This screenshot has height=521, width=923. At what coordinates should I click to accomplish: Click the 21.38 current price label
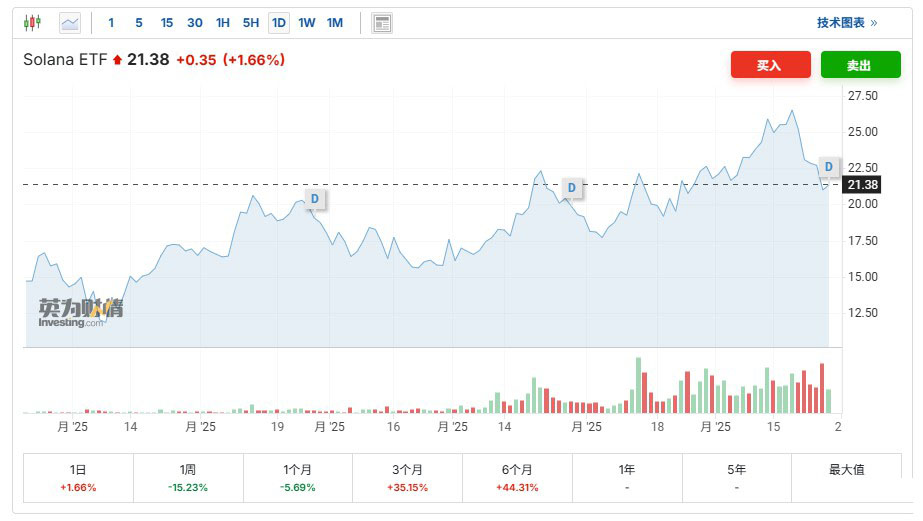click(x=862, y=185)
